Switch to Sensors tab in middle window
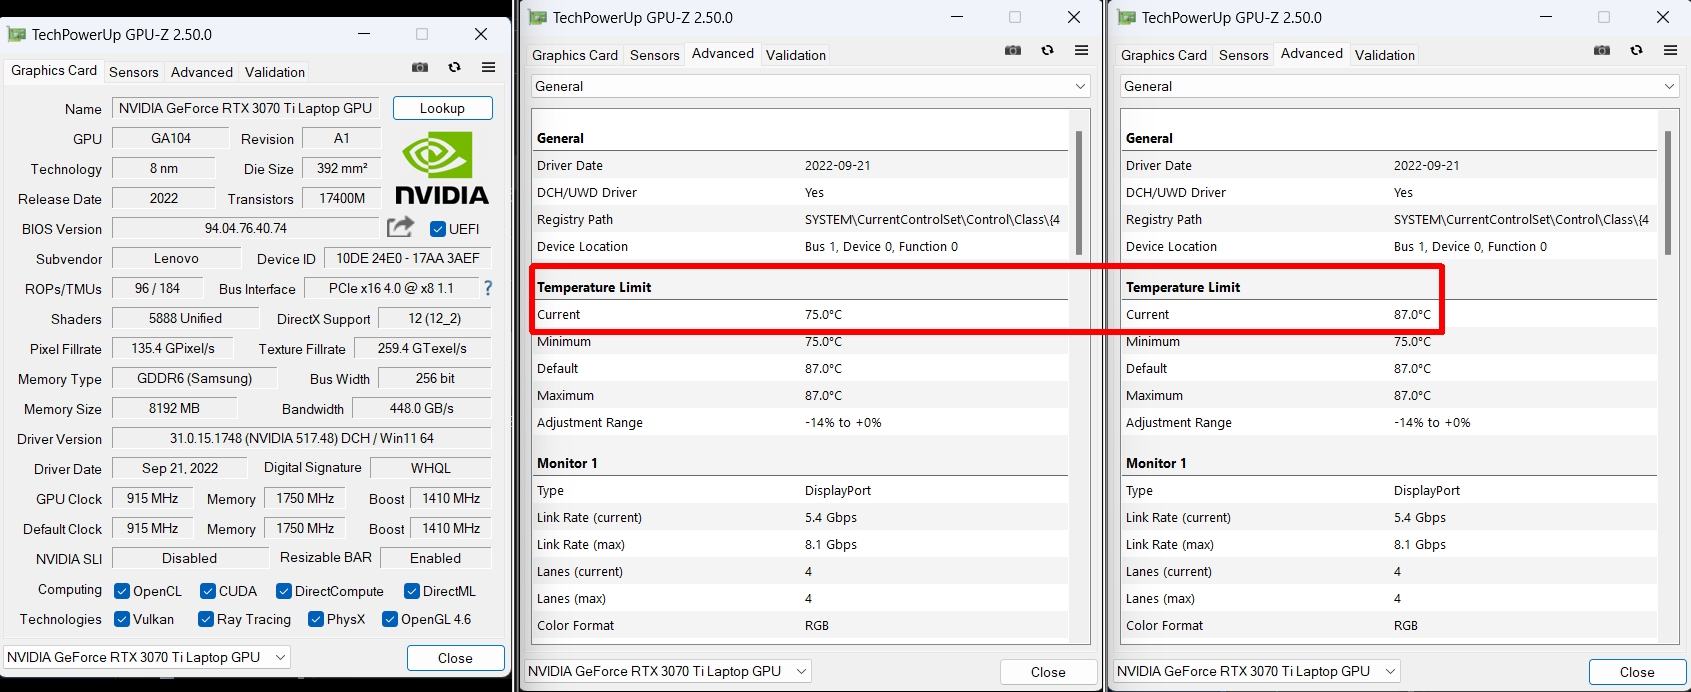 pos(655,55)
